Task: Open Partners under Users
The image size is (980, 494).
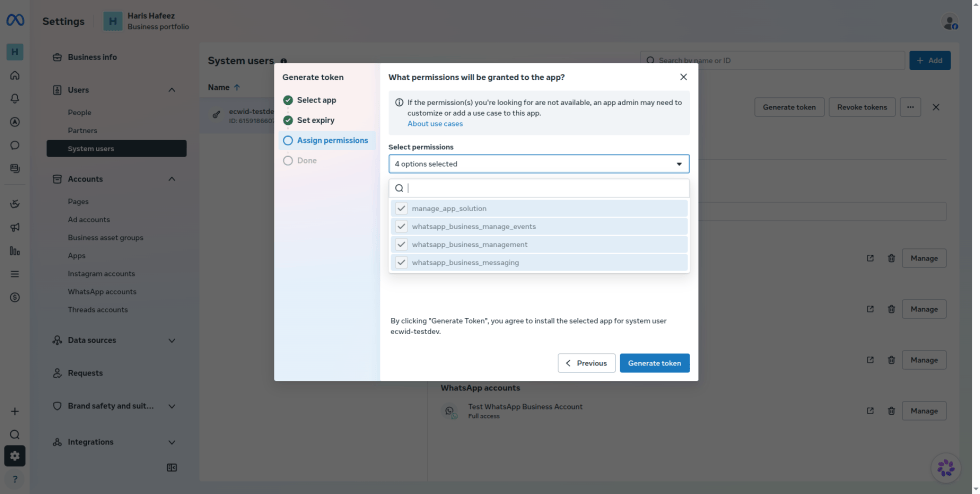Action: pos(82,131)
